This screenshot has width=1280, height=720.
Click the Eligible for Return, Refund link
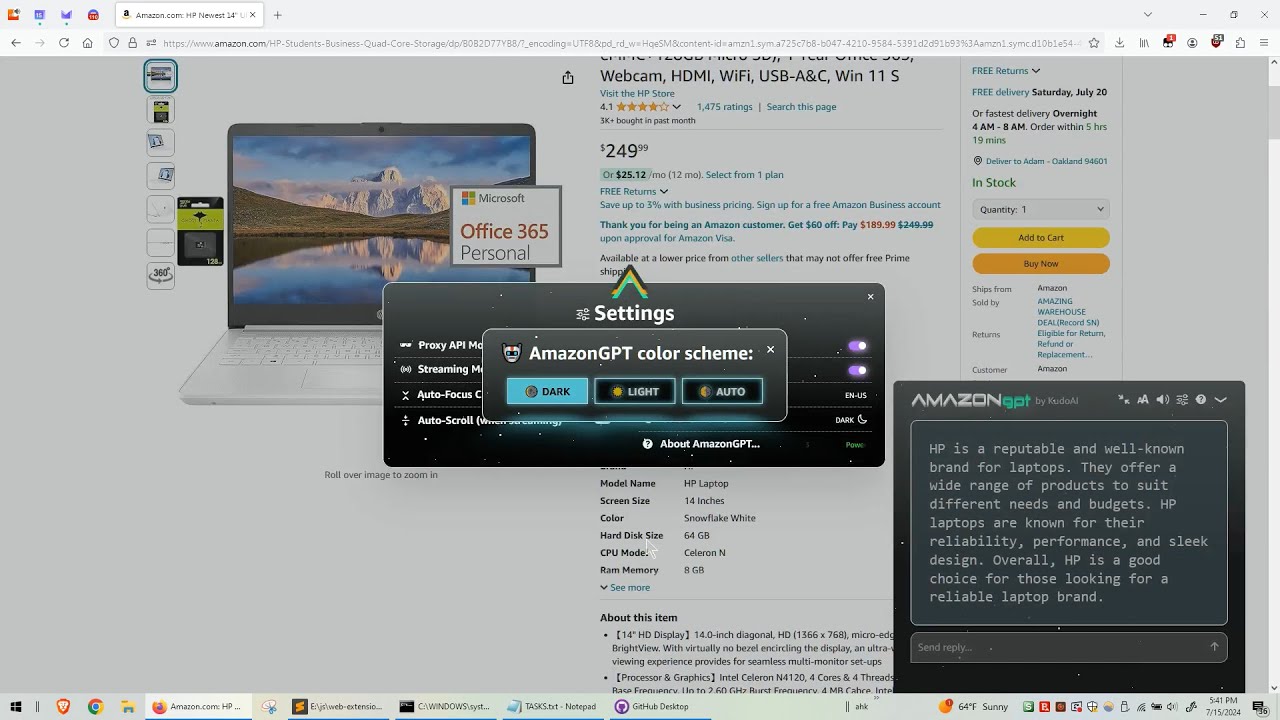(x=1071, y=344)
